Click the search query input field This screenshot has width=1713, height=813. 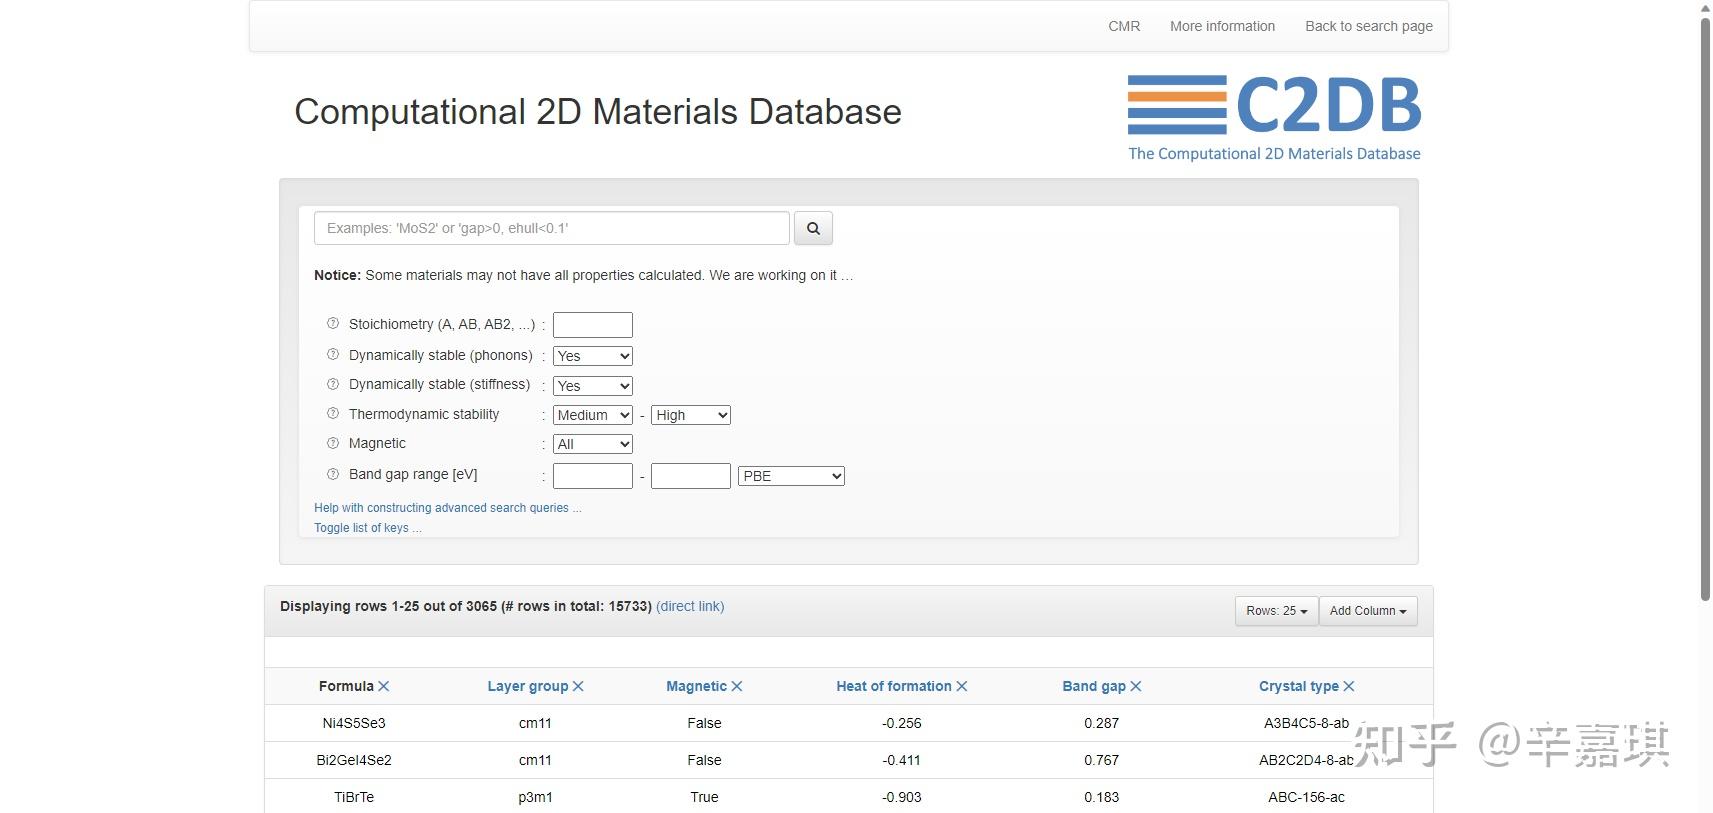point(551,228)
